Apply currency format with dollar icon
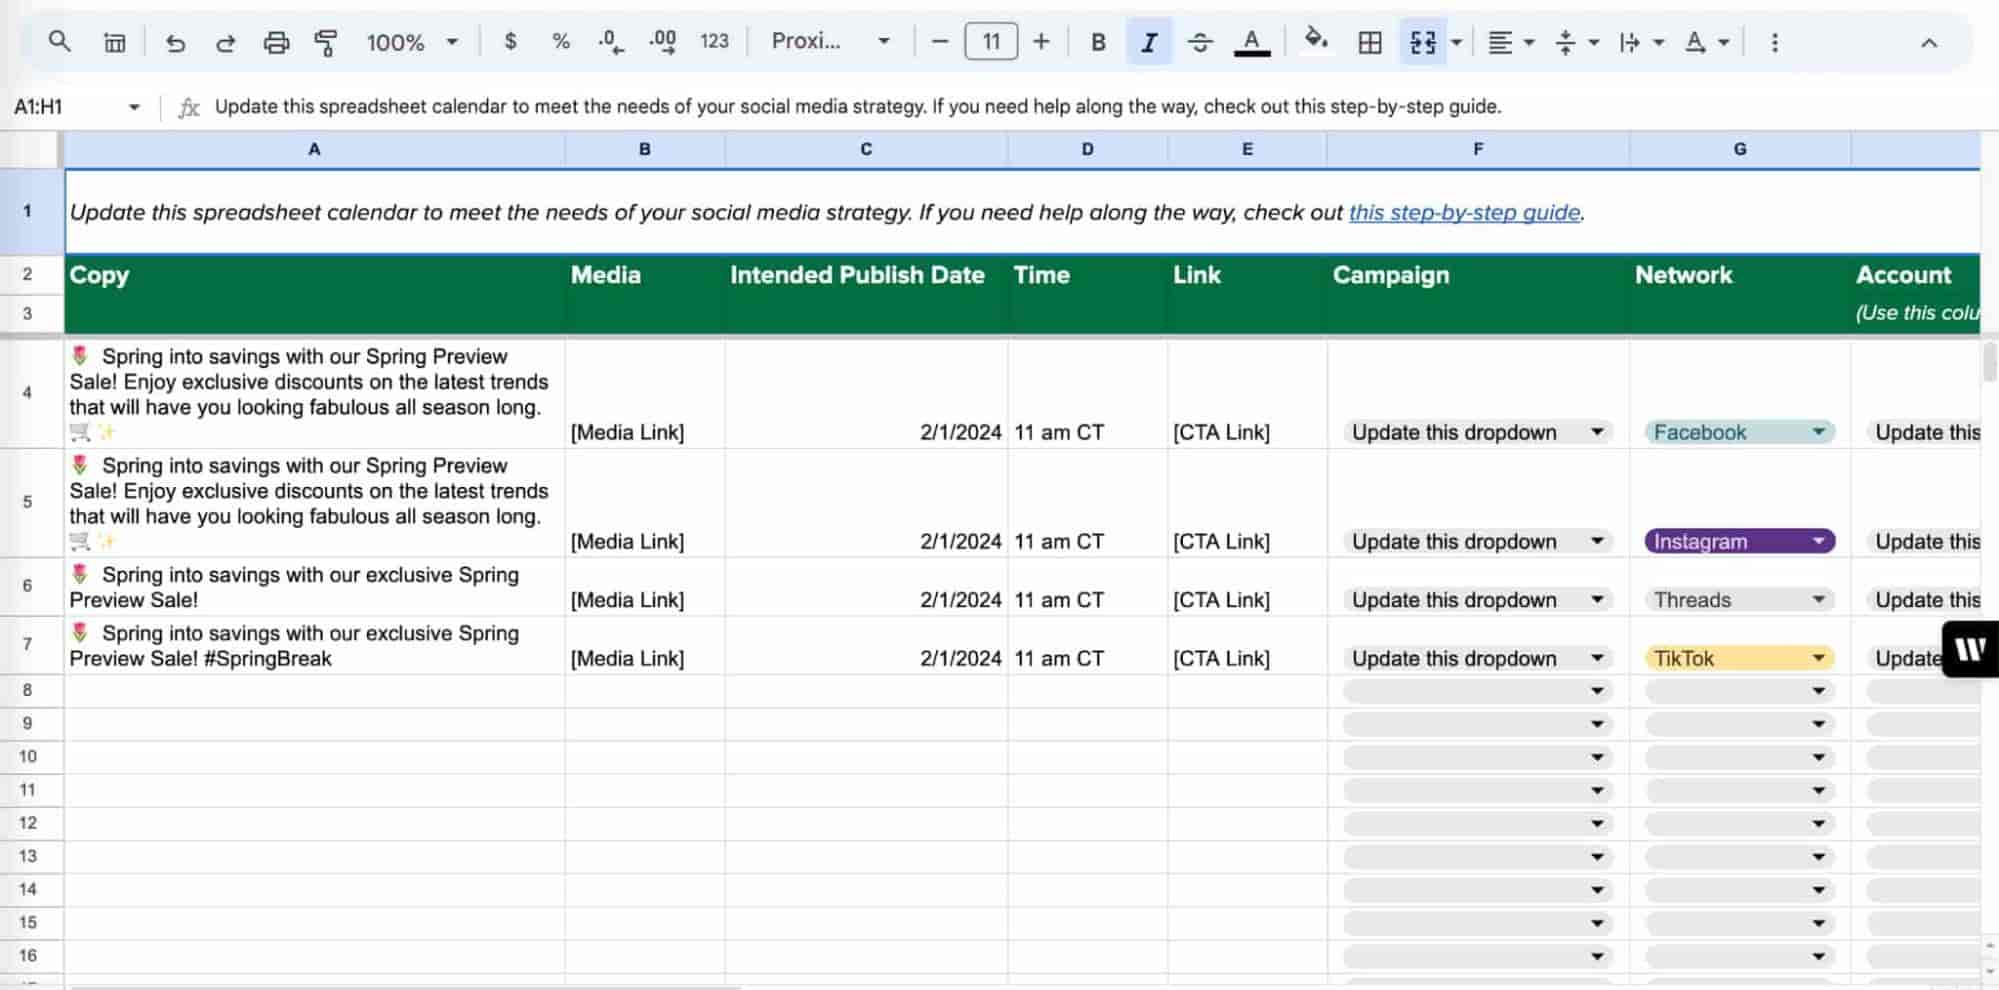Screen dimensions: 1999x990 pyautogui.click(x=511, y=42)
